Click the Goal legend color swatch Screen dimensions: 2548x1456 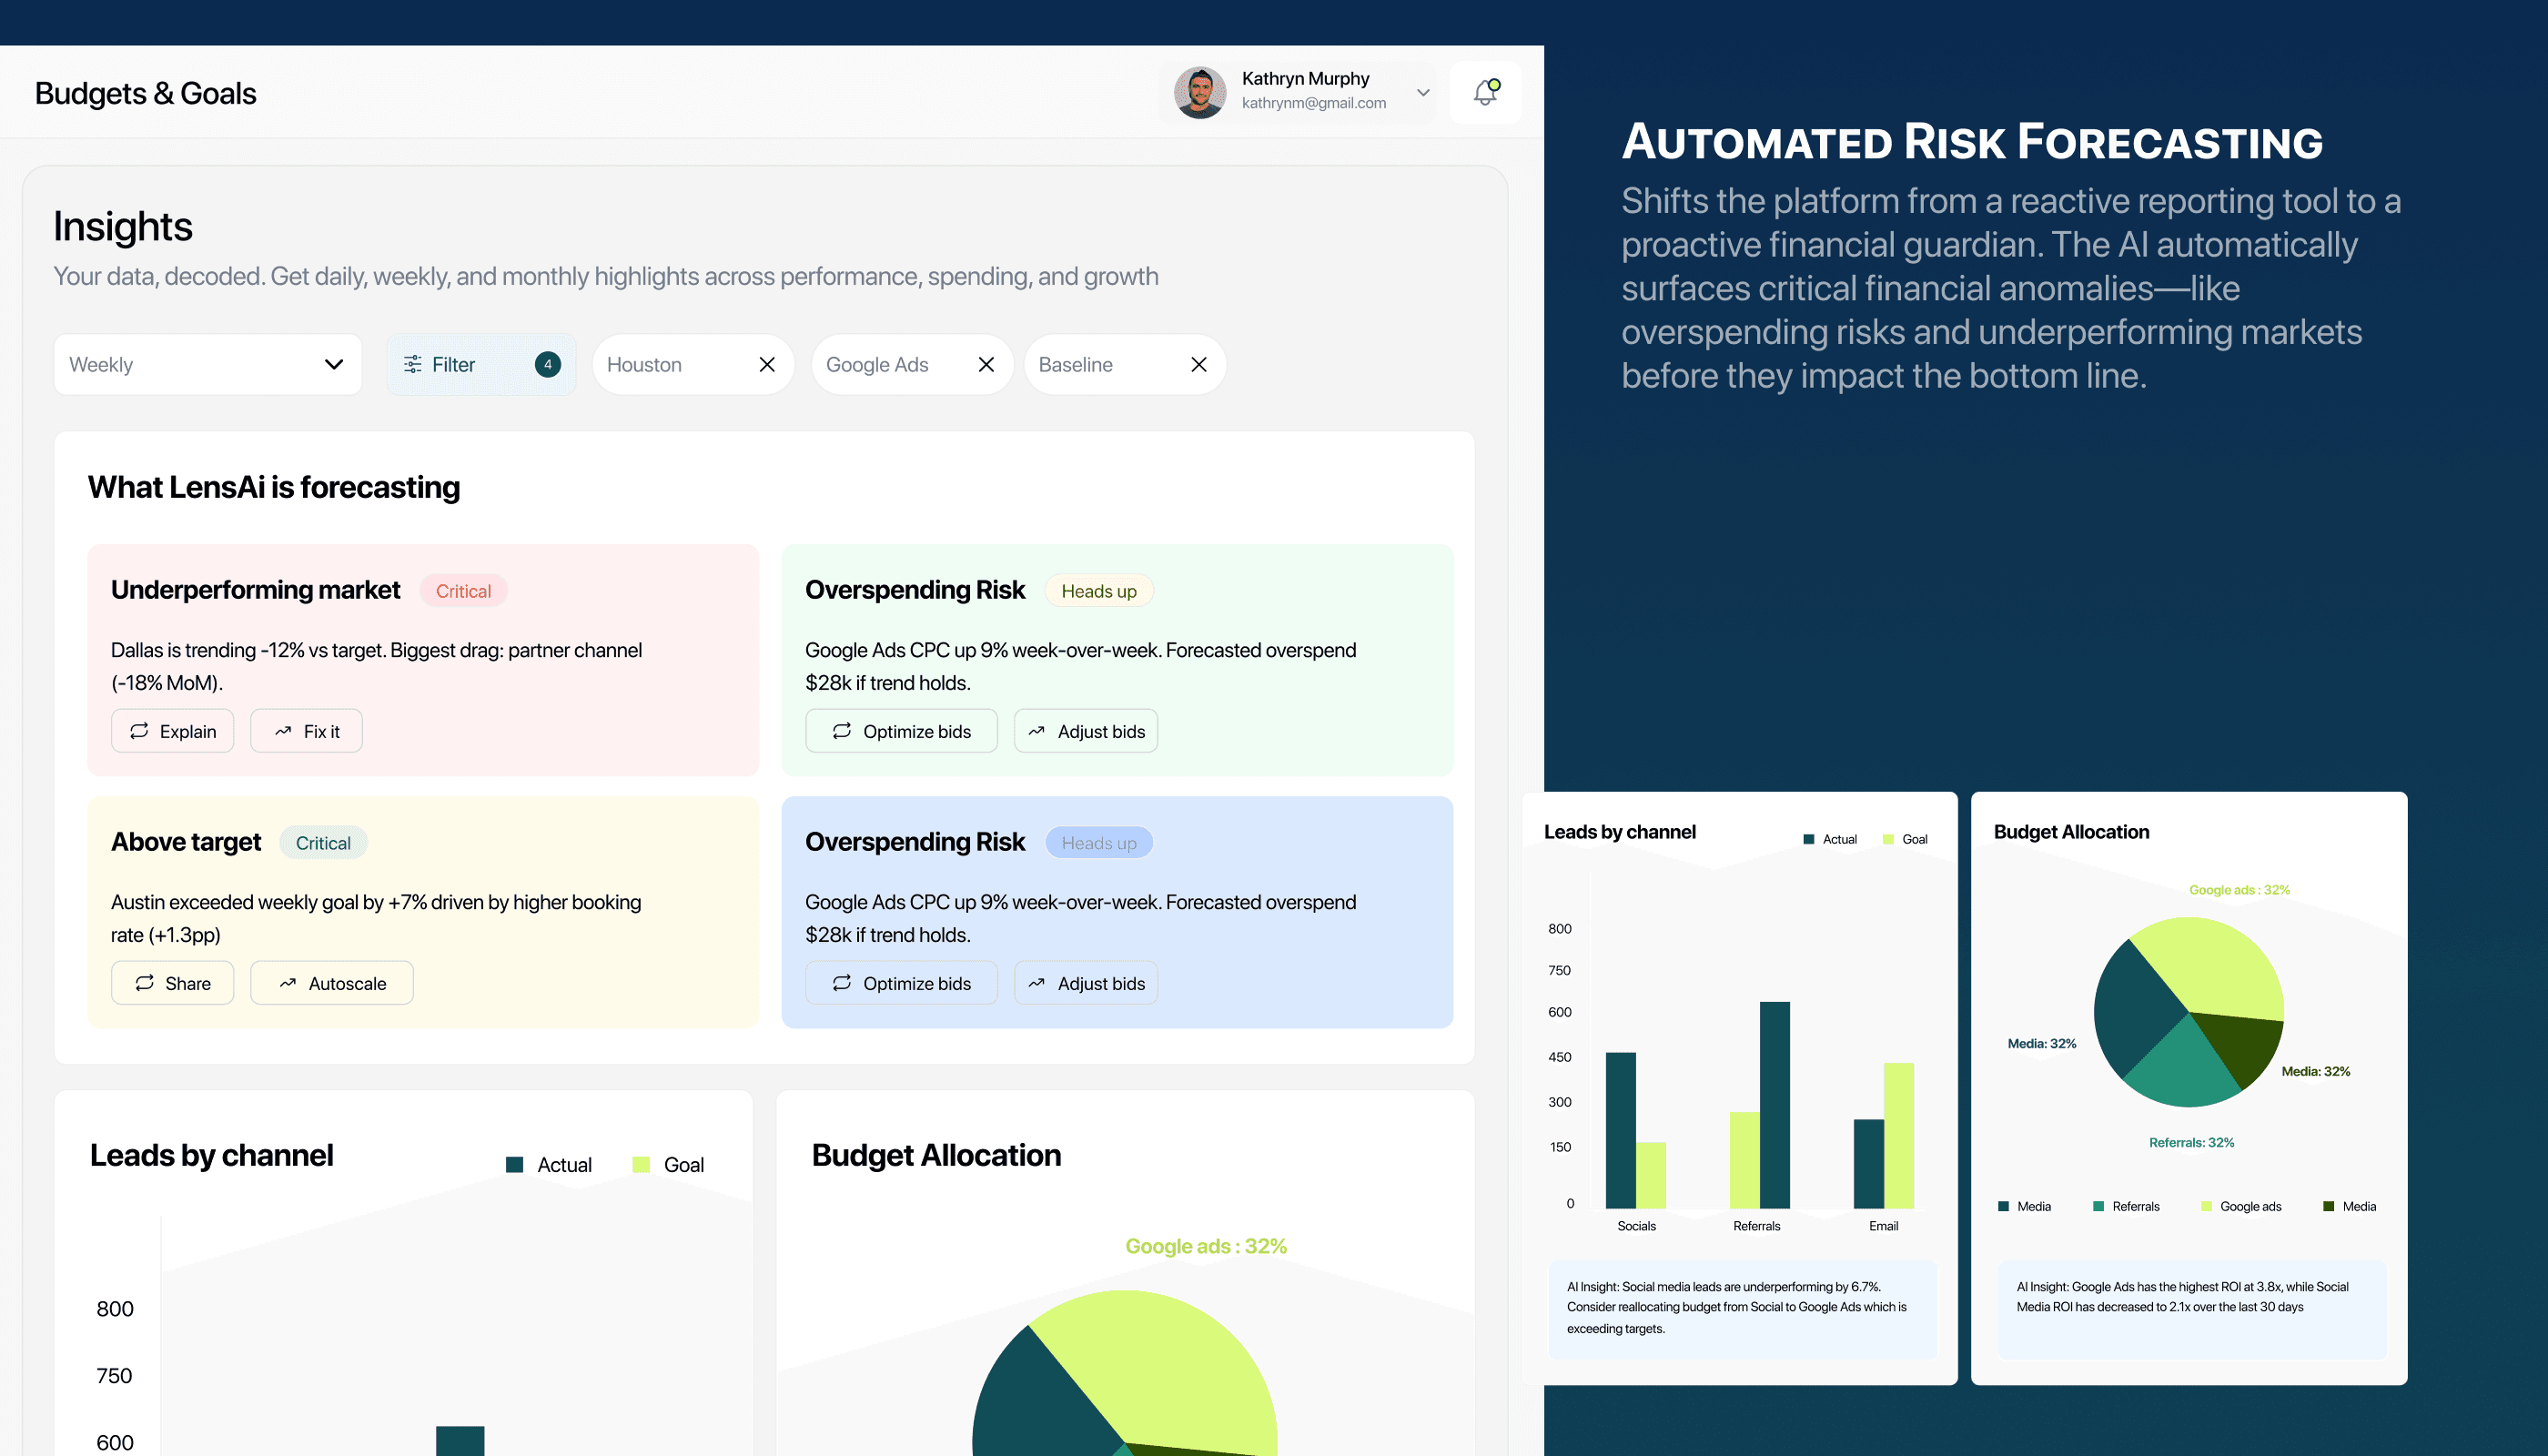click(641, 1165)
